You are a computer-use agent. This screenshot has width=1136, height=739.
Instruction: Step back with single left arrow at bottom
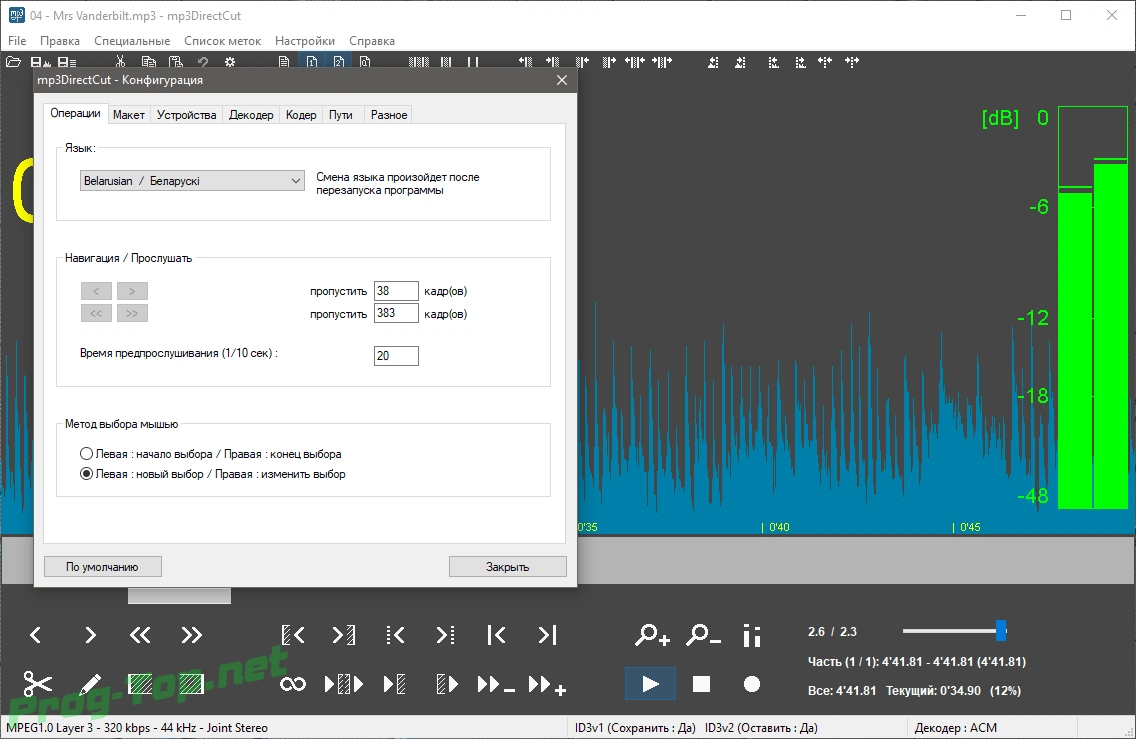pos(36,635)
